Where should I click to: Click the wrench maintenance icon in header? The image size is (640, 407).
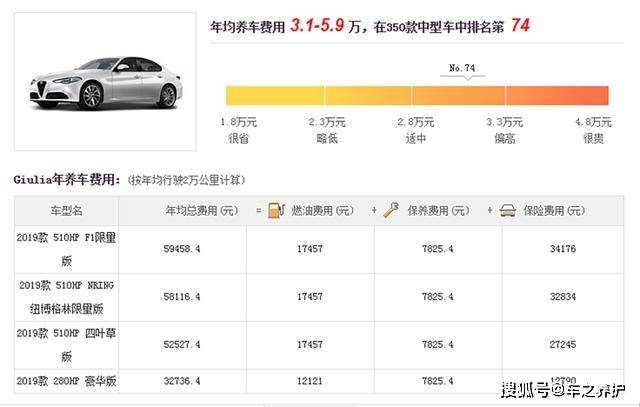pos(391,210)
